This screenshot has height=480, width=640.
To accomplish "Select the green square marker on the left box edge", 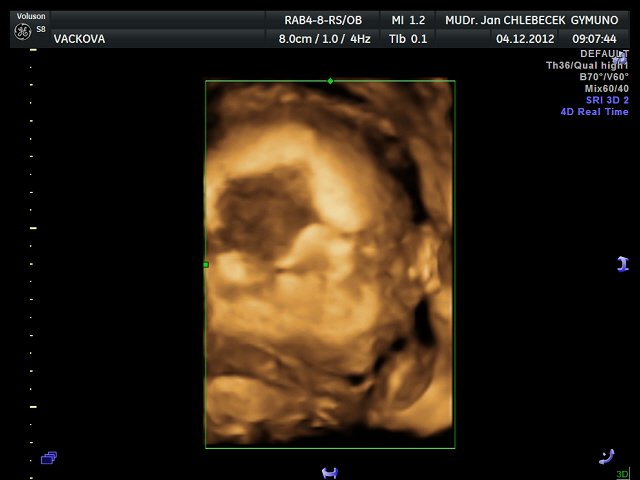I will (206, 265).
